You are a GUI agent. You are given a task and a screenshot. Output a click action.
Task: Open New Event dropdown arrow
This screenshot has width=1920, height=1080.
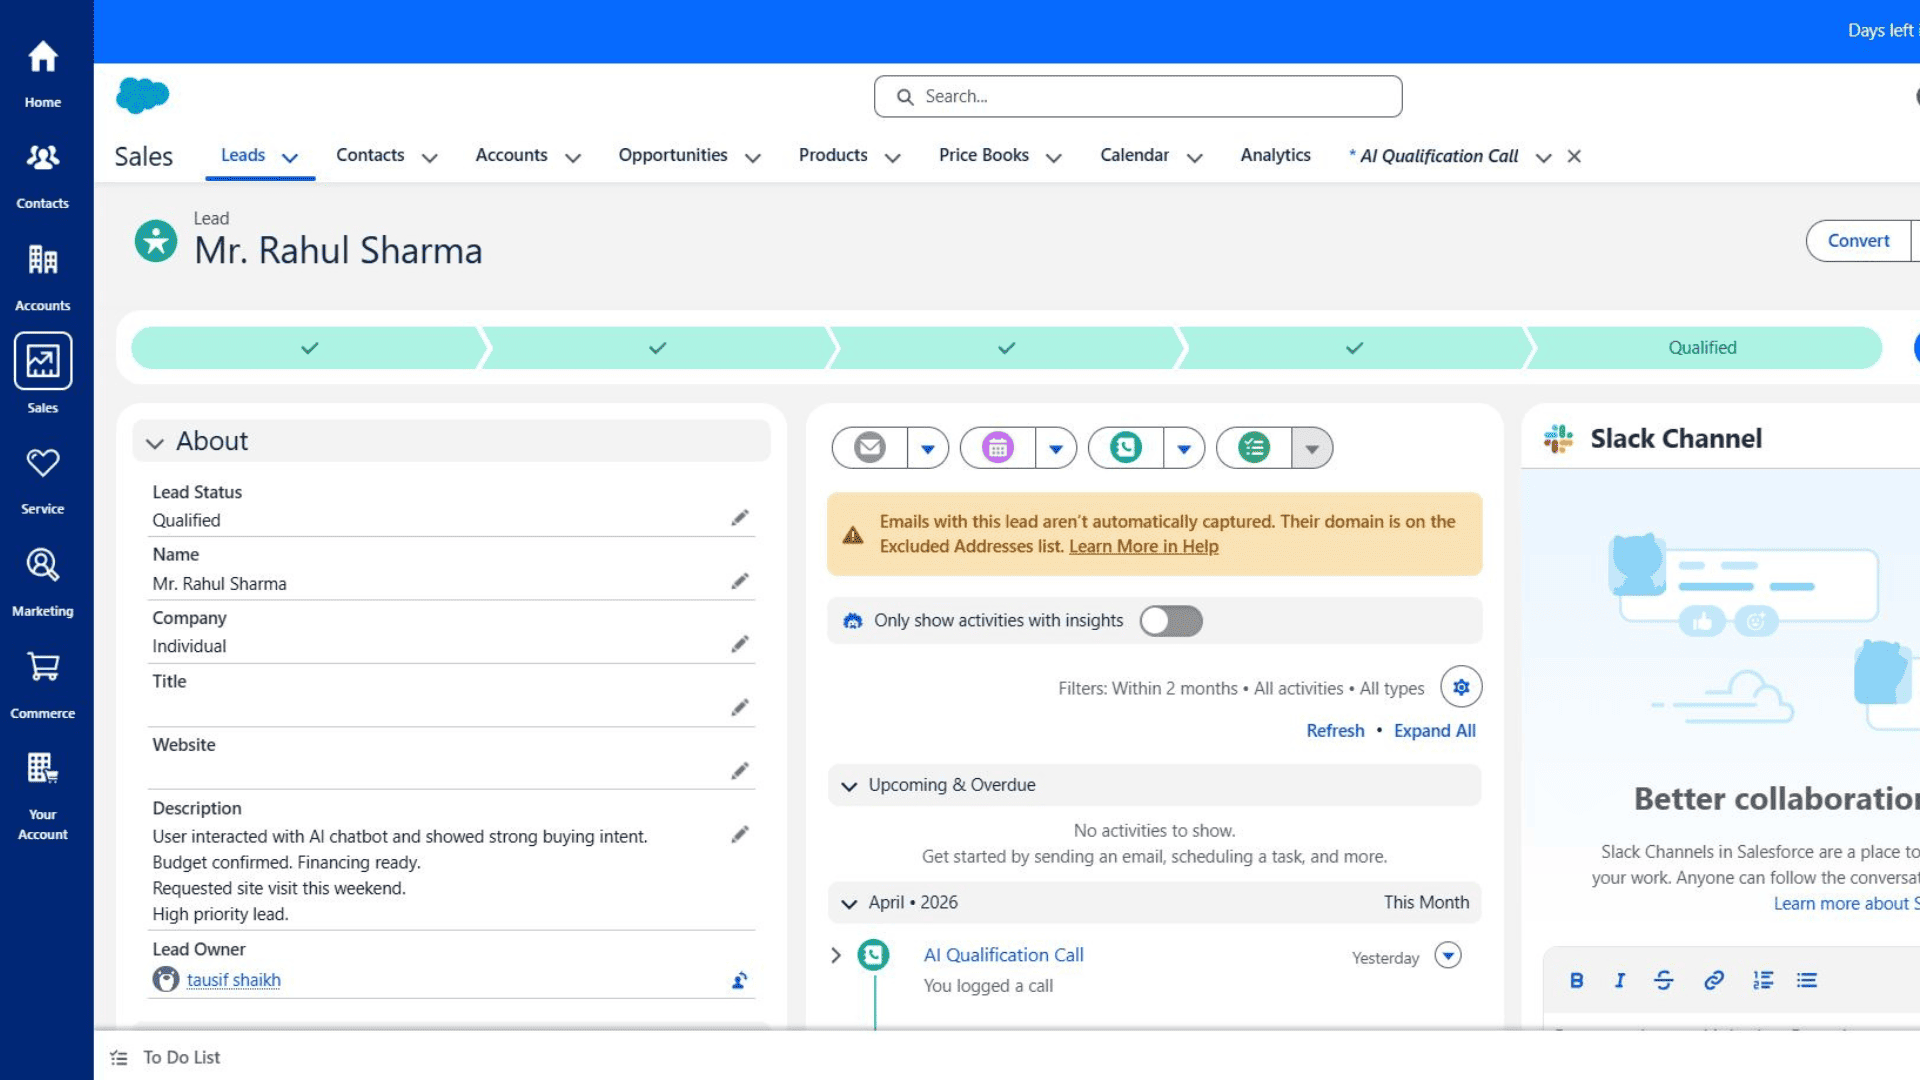[x=1056, y=448]
